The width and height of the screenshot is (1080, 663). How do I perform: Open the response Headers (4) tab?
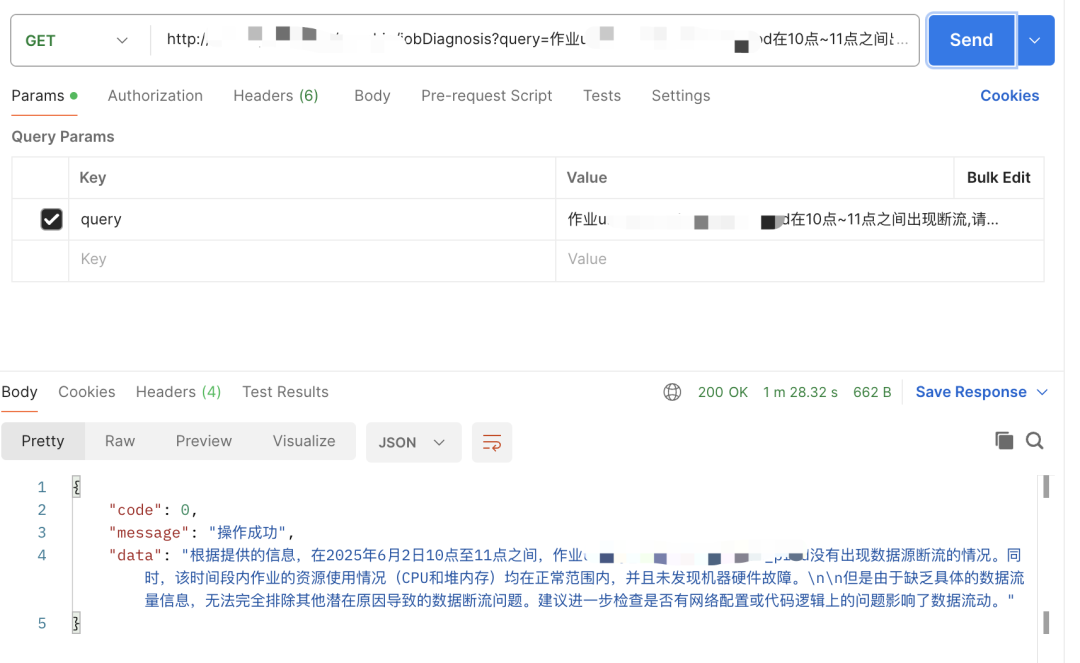pos(178,392)
